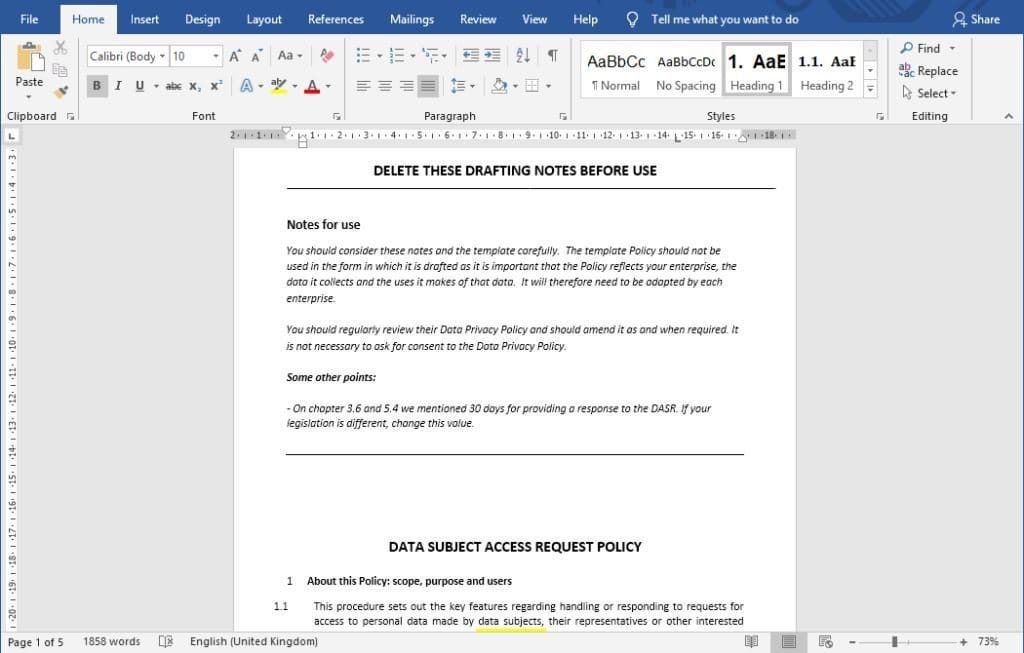Viewport: 1024px width, 653px height.
Task: Click the Replace button
Action: (929, 70)
